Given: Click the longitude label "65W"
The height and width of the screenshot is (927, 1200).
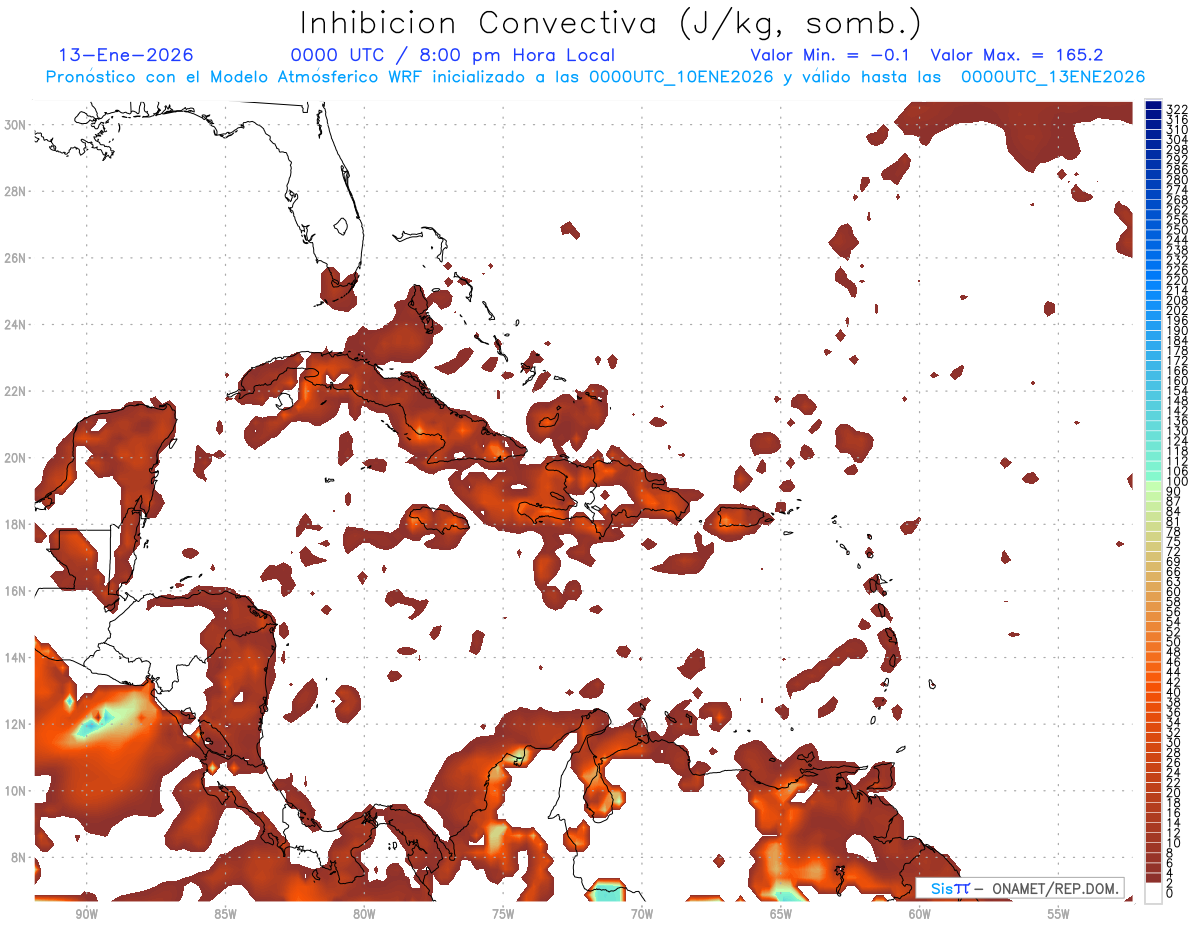Looking at the screenshot, I should click(x=781, y=915).
